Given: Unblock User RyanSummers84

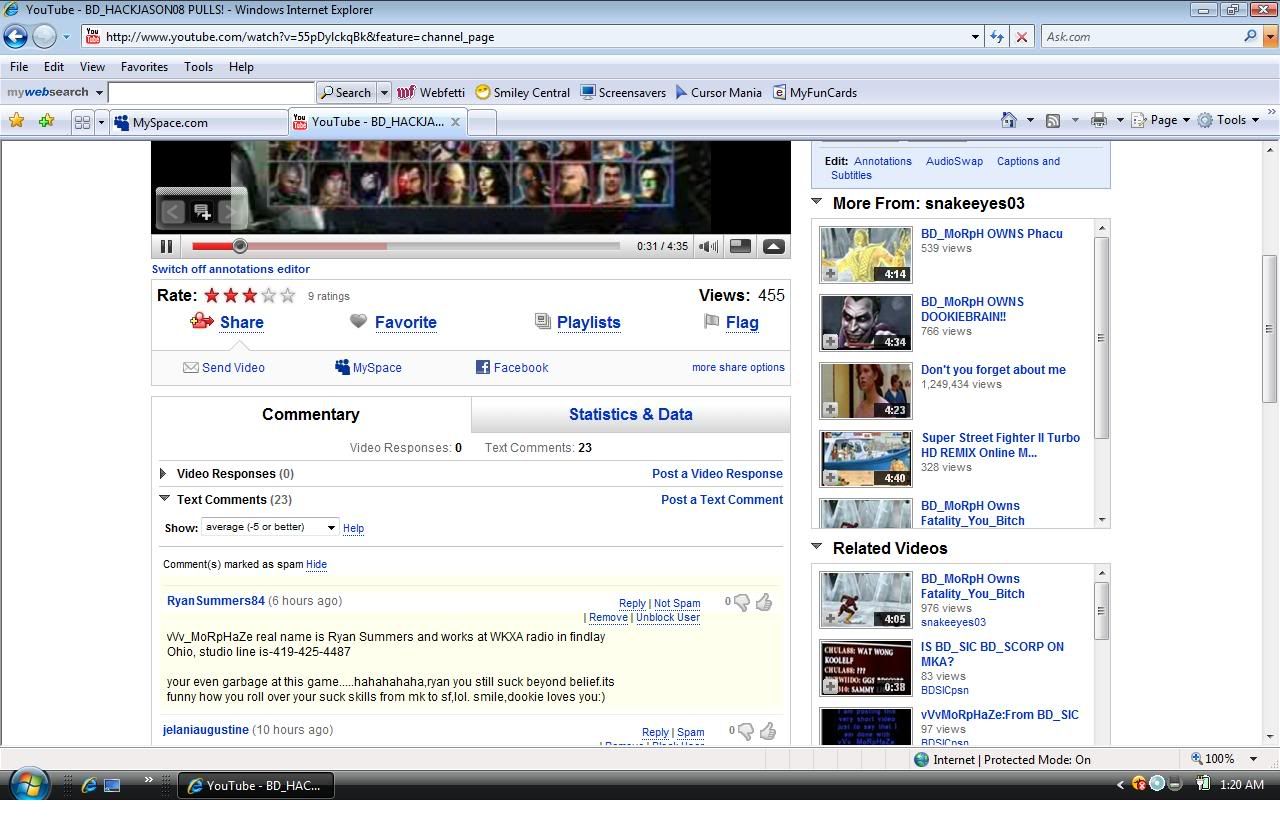Looking at the screenshot, I should point(668,617).
